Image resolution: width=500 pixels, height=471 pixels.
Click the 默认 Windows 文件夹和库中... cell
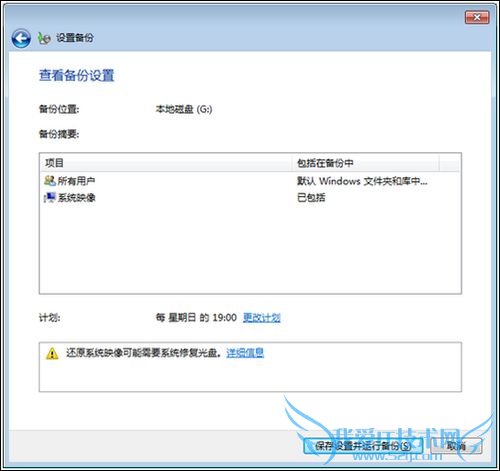point(362,181)
